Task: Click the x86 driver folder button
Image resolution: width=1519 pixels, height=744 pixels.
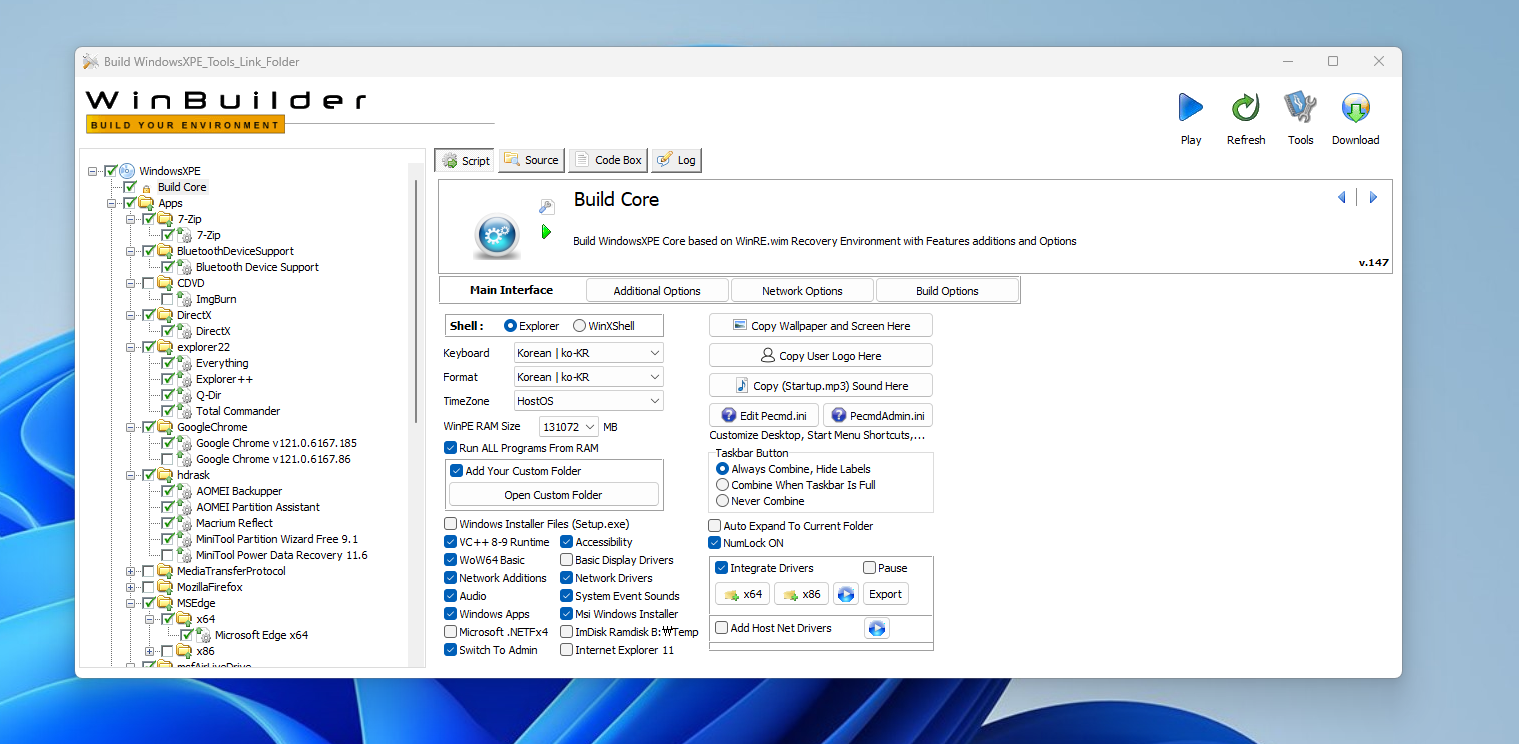Action: [x=802, y=594]
